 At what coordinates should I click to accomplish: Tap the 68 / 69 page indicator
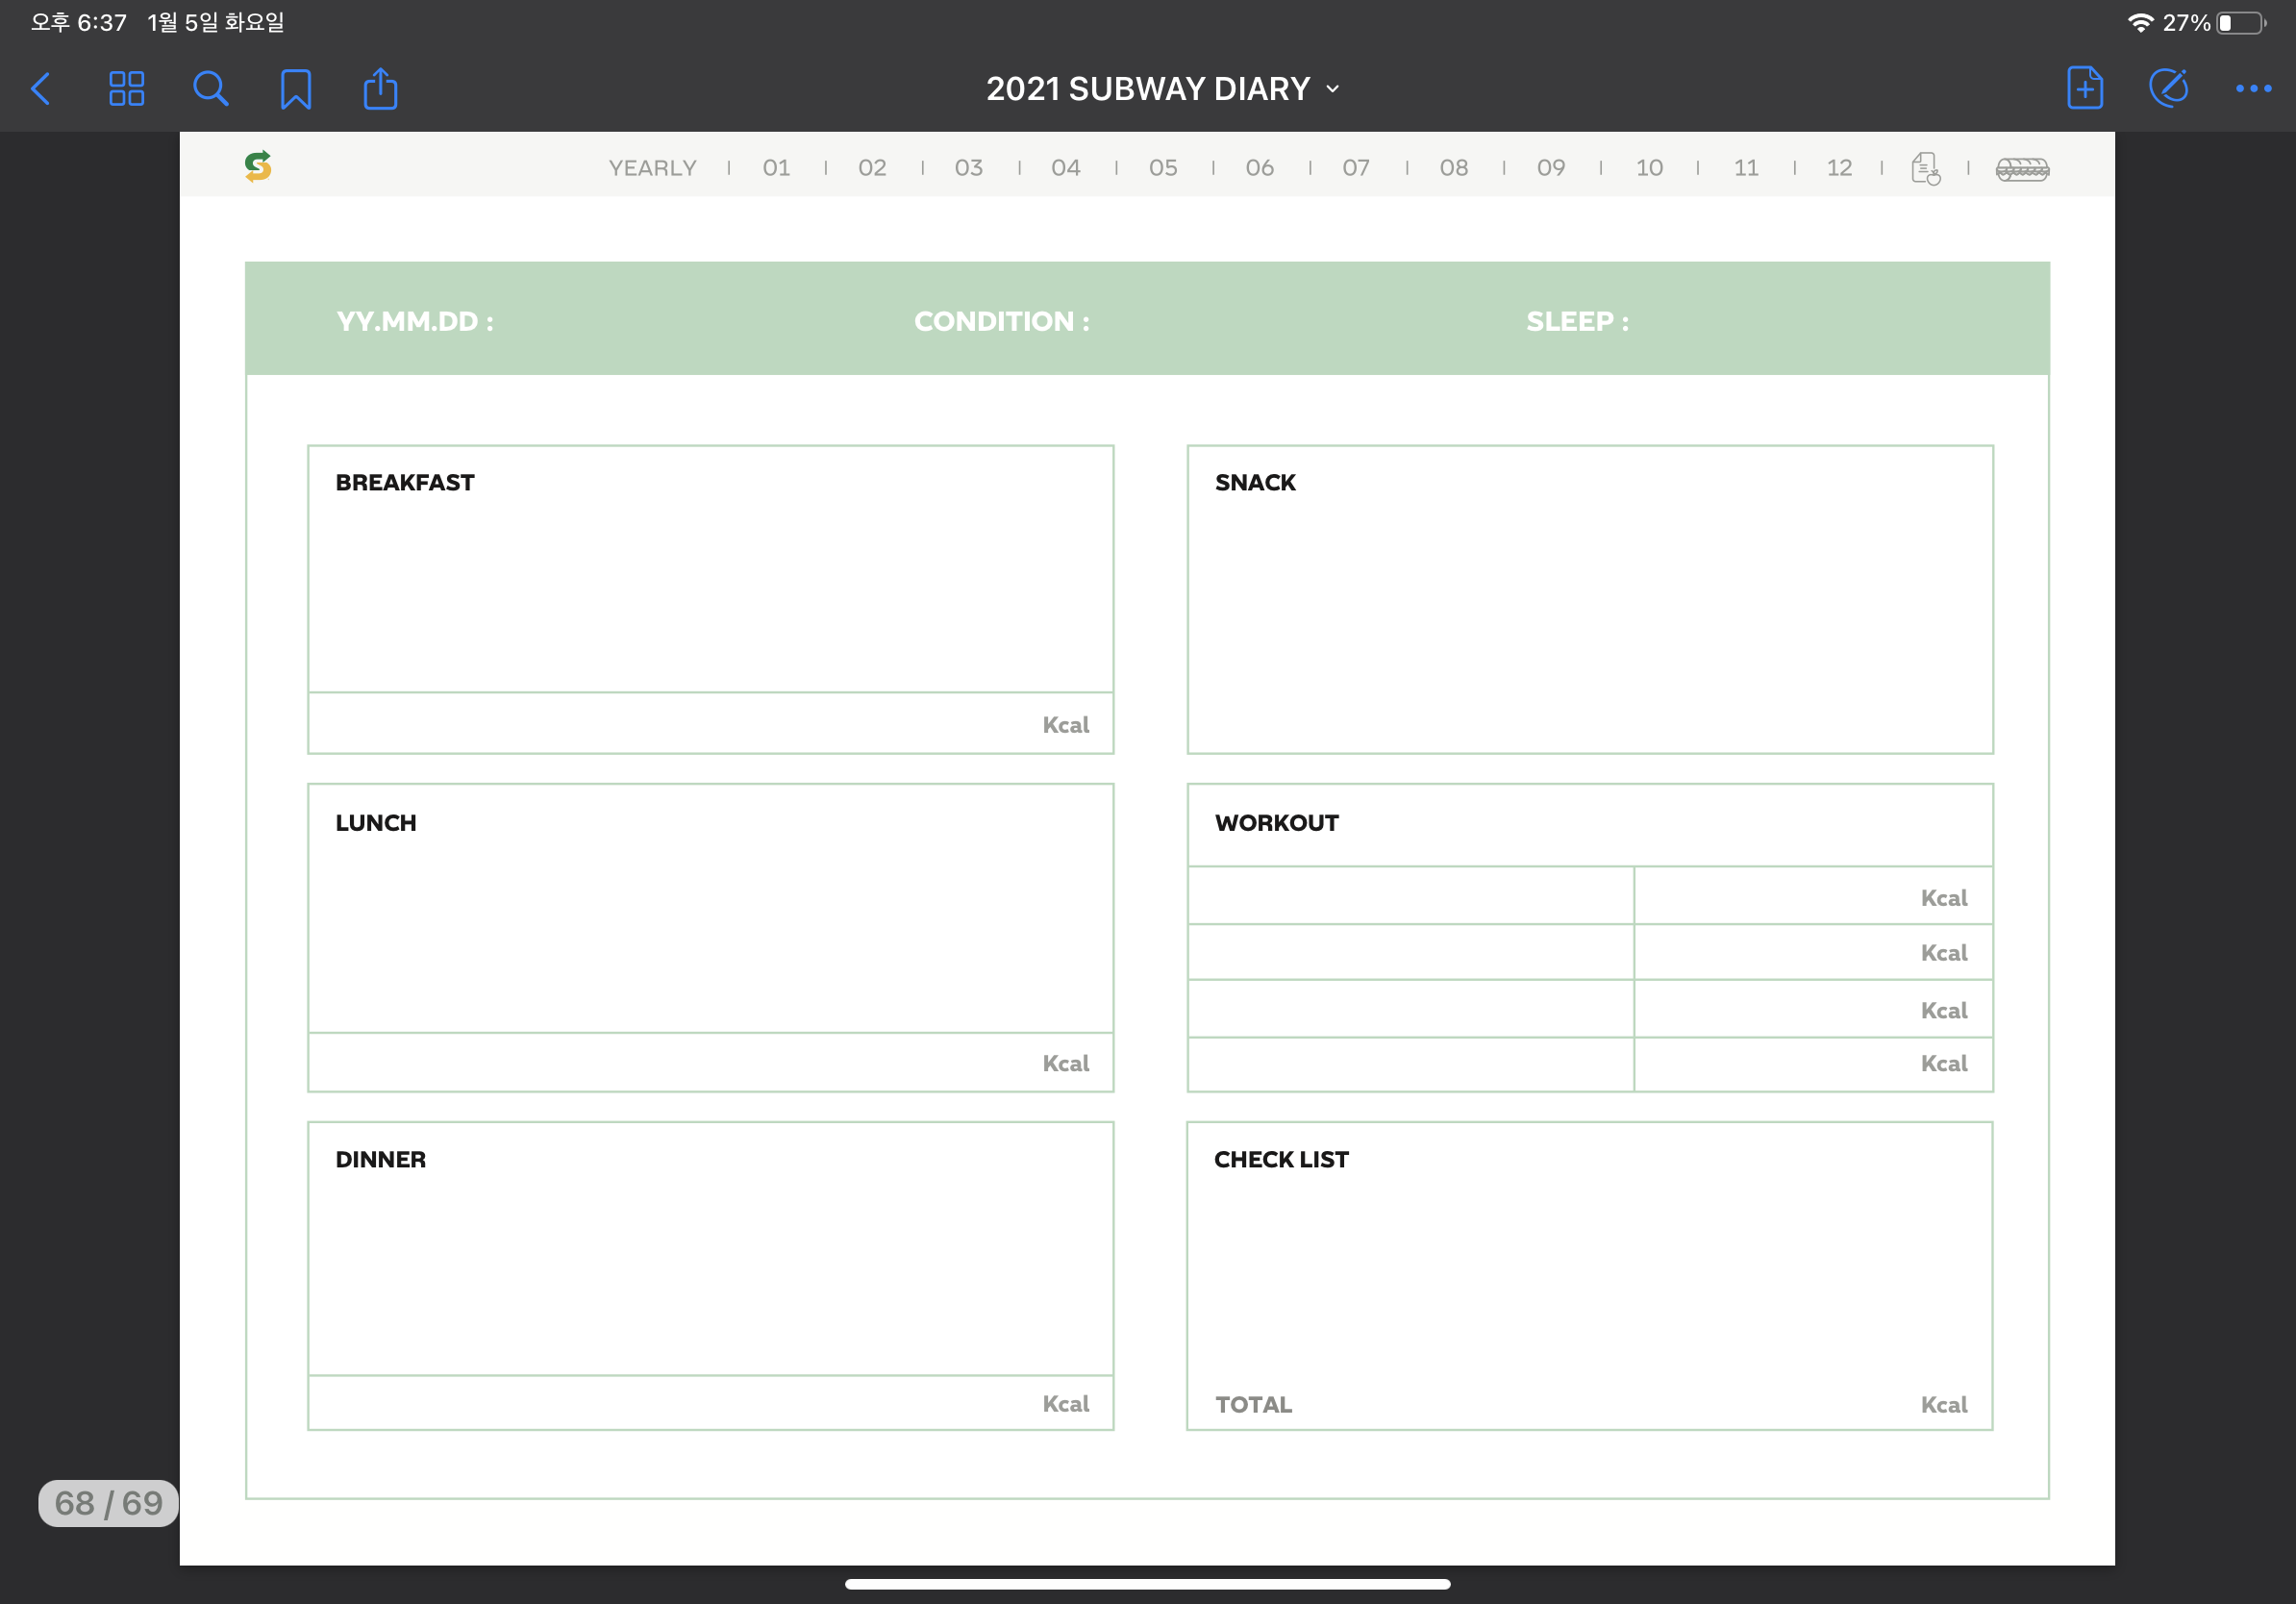click(x=108, y=1502)
